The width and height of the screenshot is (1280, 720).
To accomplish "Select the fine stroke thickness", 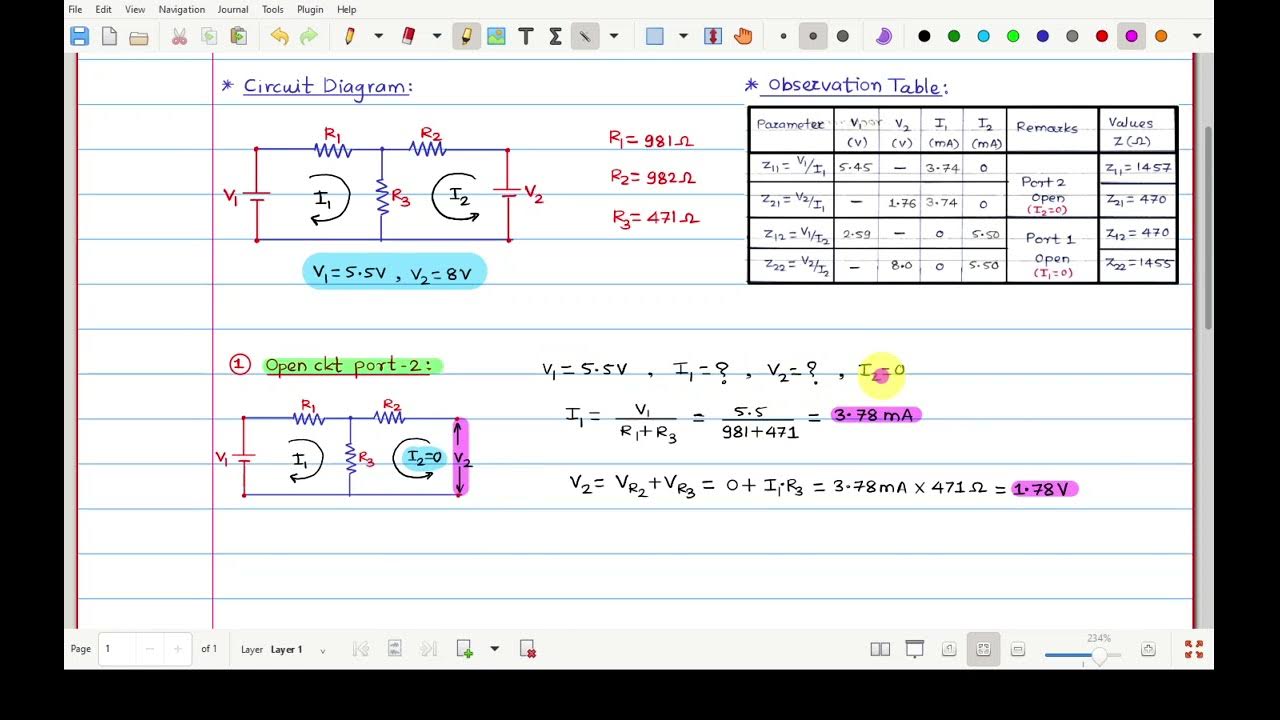I will click(783, 37).
